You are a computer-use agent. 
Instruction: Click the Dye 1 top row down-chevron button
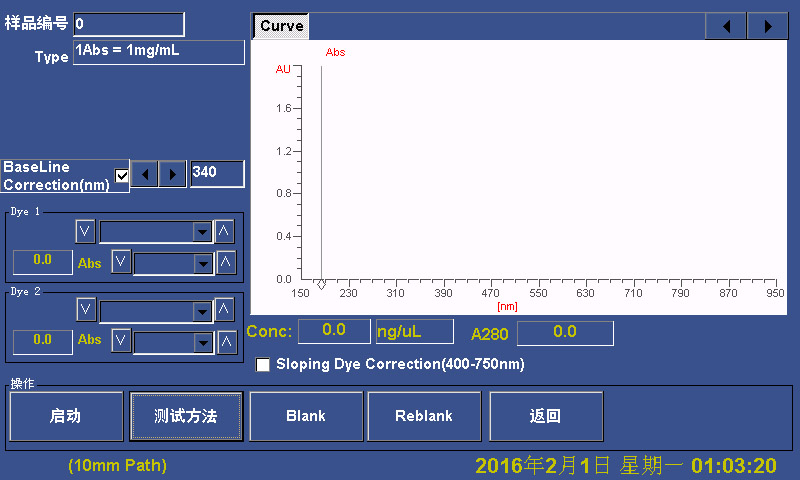click(85, 232)
